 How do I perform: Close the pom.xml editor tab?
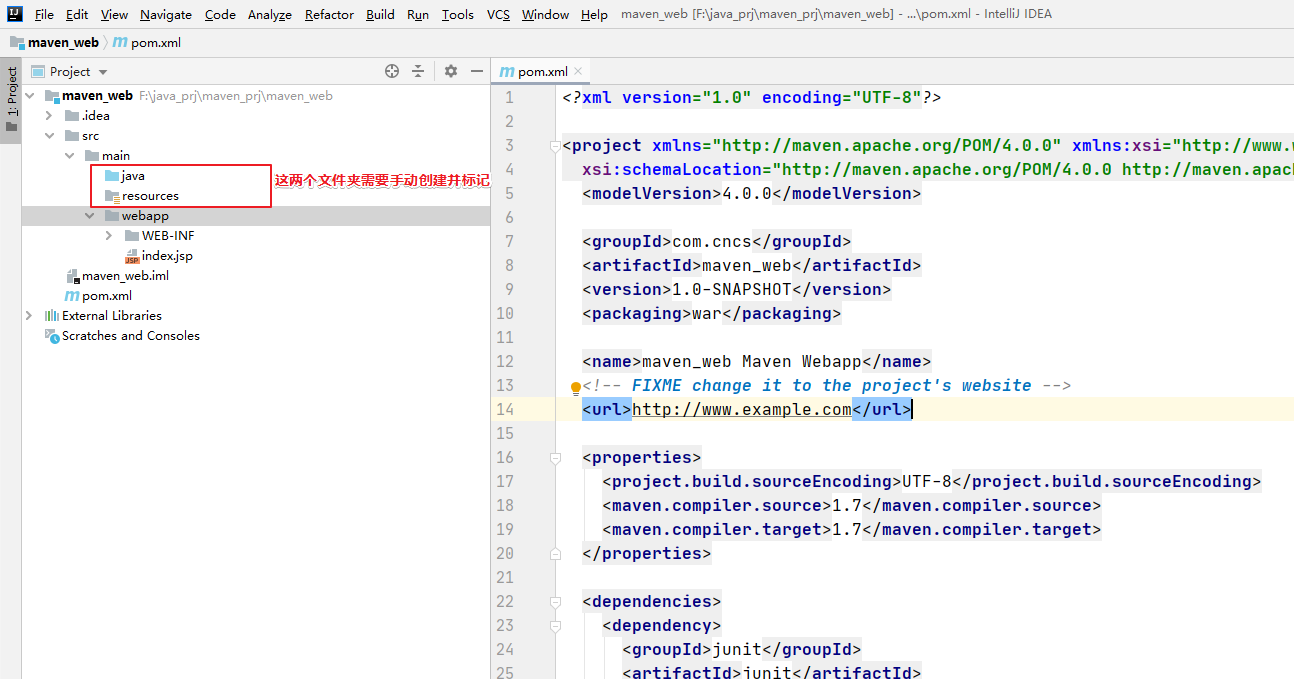pos(578,71)
